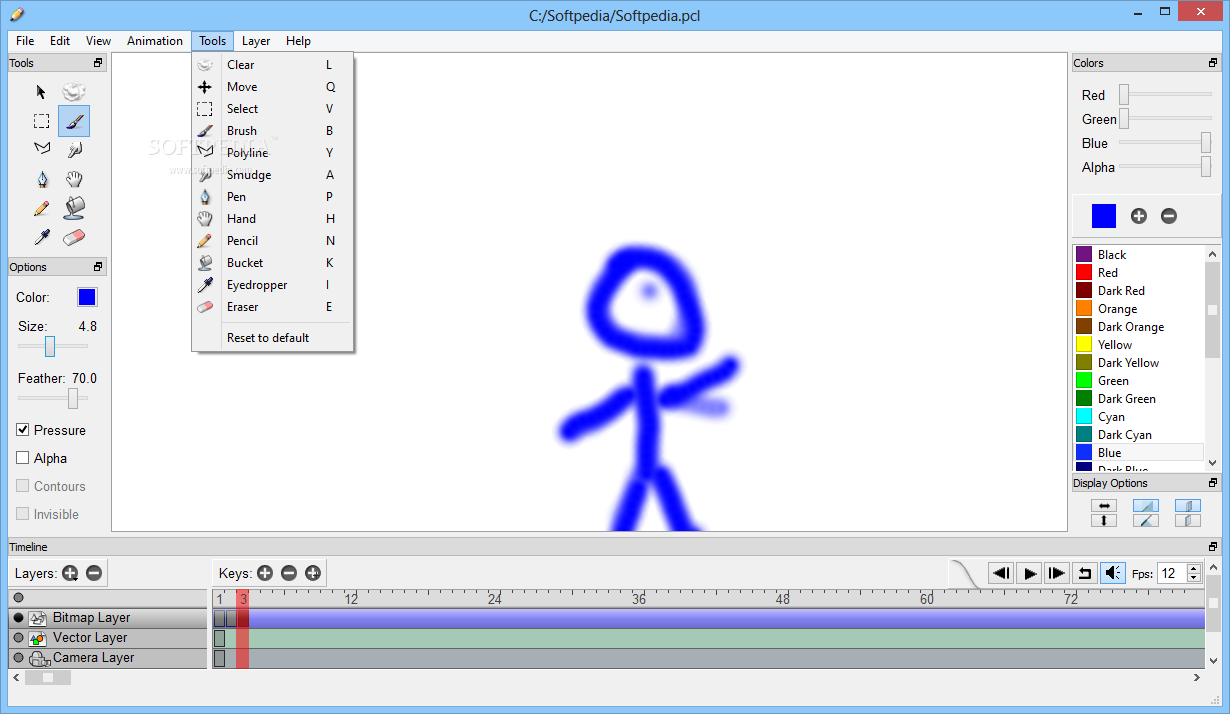Add a color with the plus icon
The width and height of the screenshot is (1230, 714).
point(1138,216)
